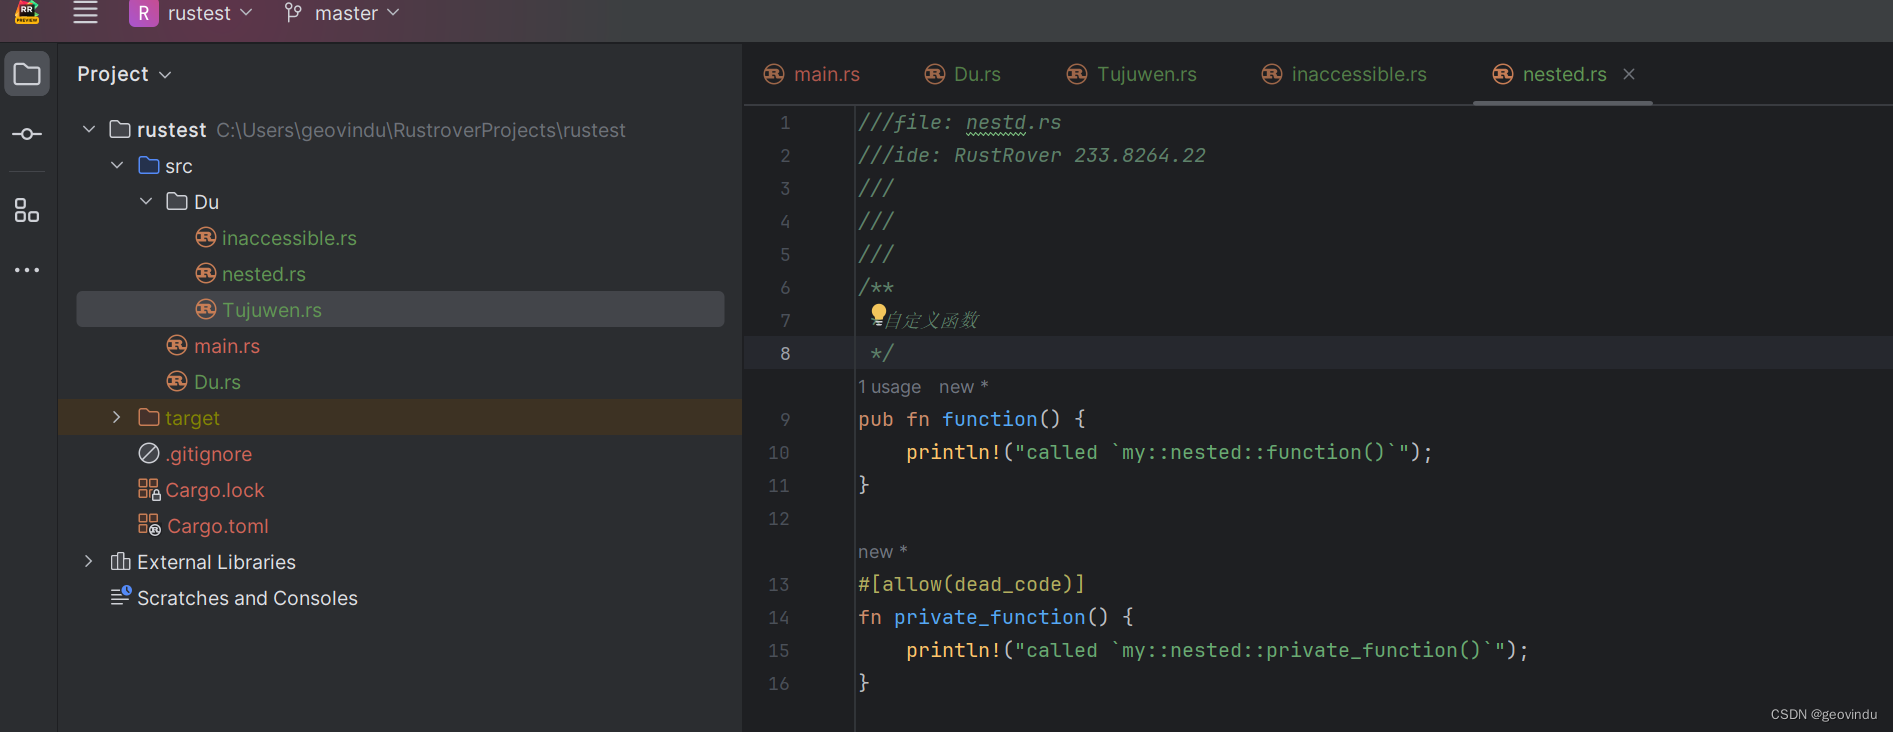1893x732 pixels.
Task: Open the Structure tool window icon
Action: coord(27,210)
